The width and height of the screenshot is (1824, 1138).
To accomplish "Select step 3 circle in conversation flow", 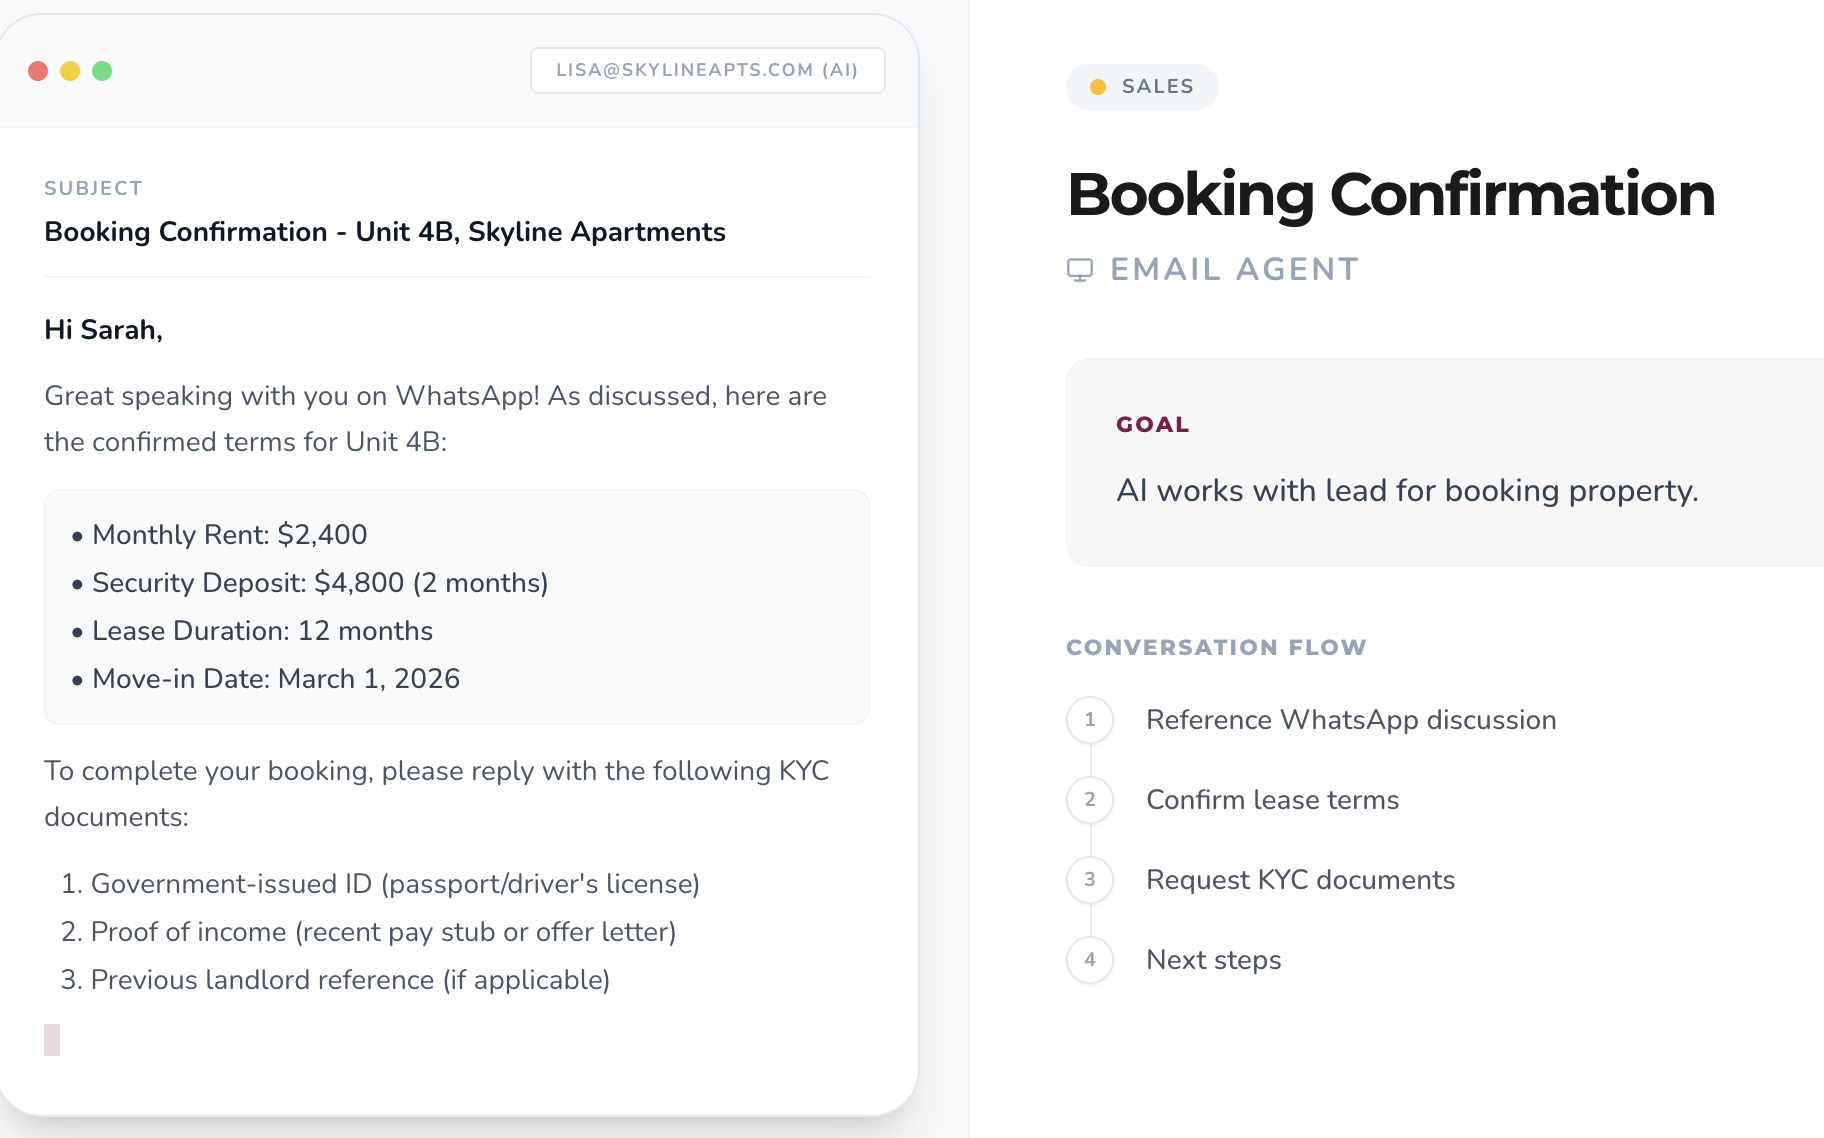I will [x=1090, y=880].
